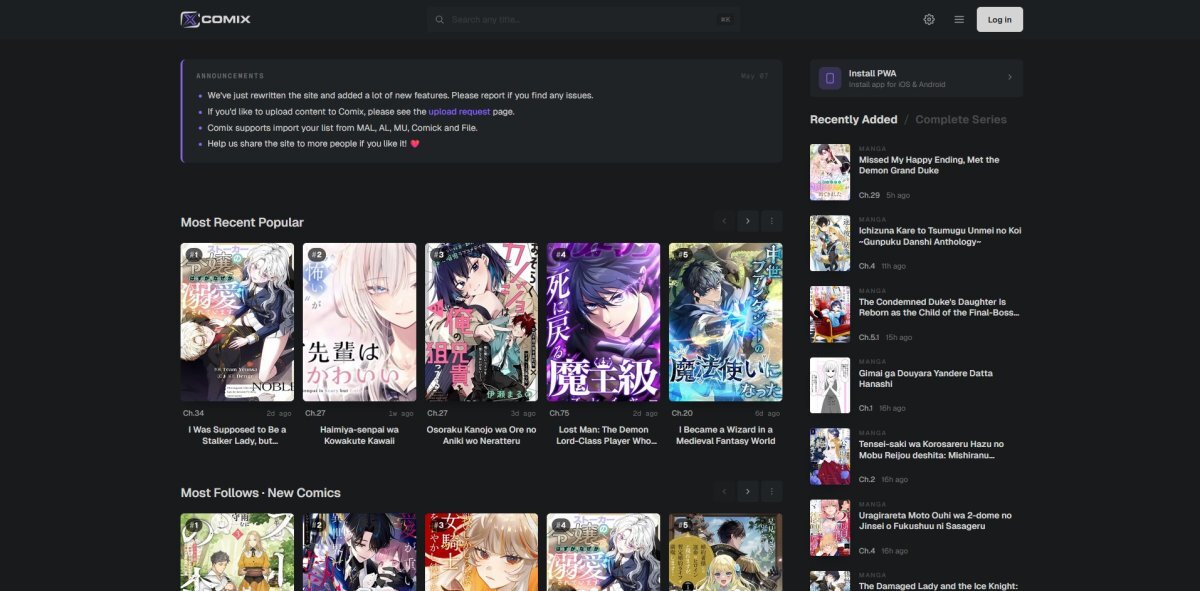Click Ch.34 under the Stalker Lady cover

click(193, 413)
